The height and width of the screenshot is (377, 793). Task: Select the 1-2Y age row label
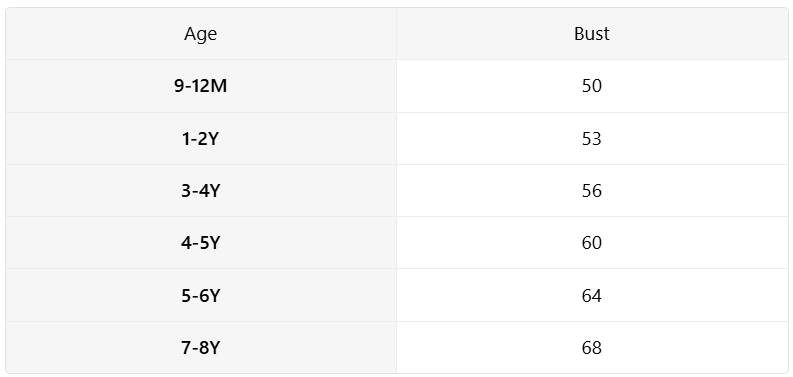tap(201, 139)
